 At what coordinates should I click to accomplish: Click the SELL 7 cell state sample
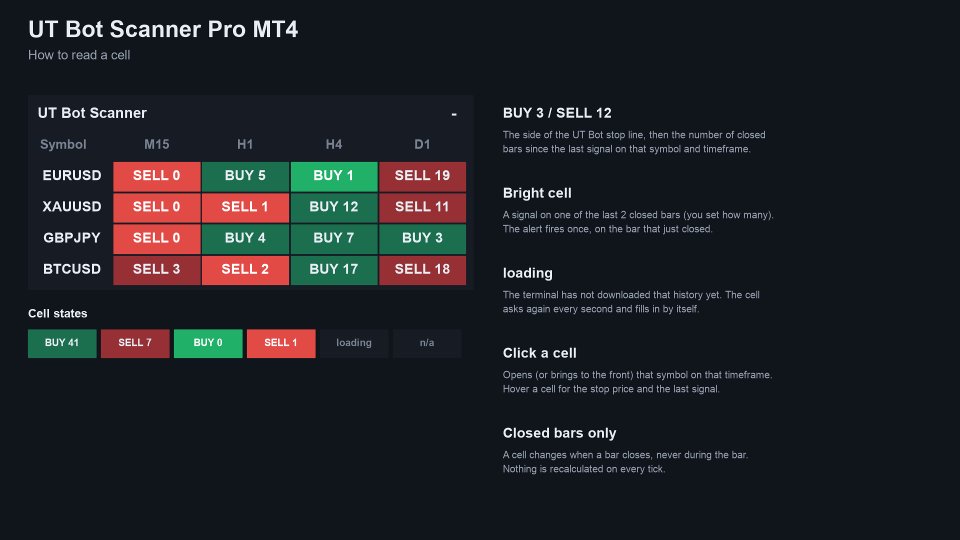pos(135,343)
